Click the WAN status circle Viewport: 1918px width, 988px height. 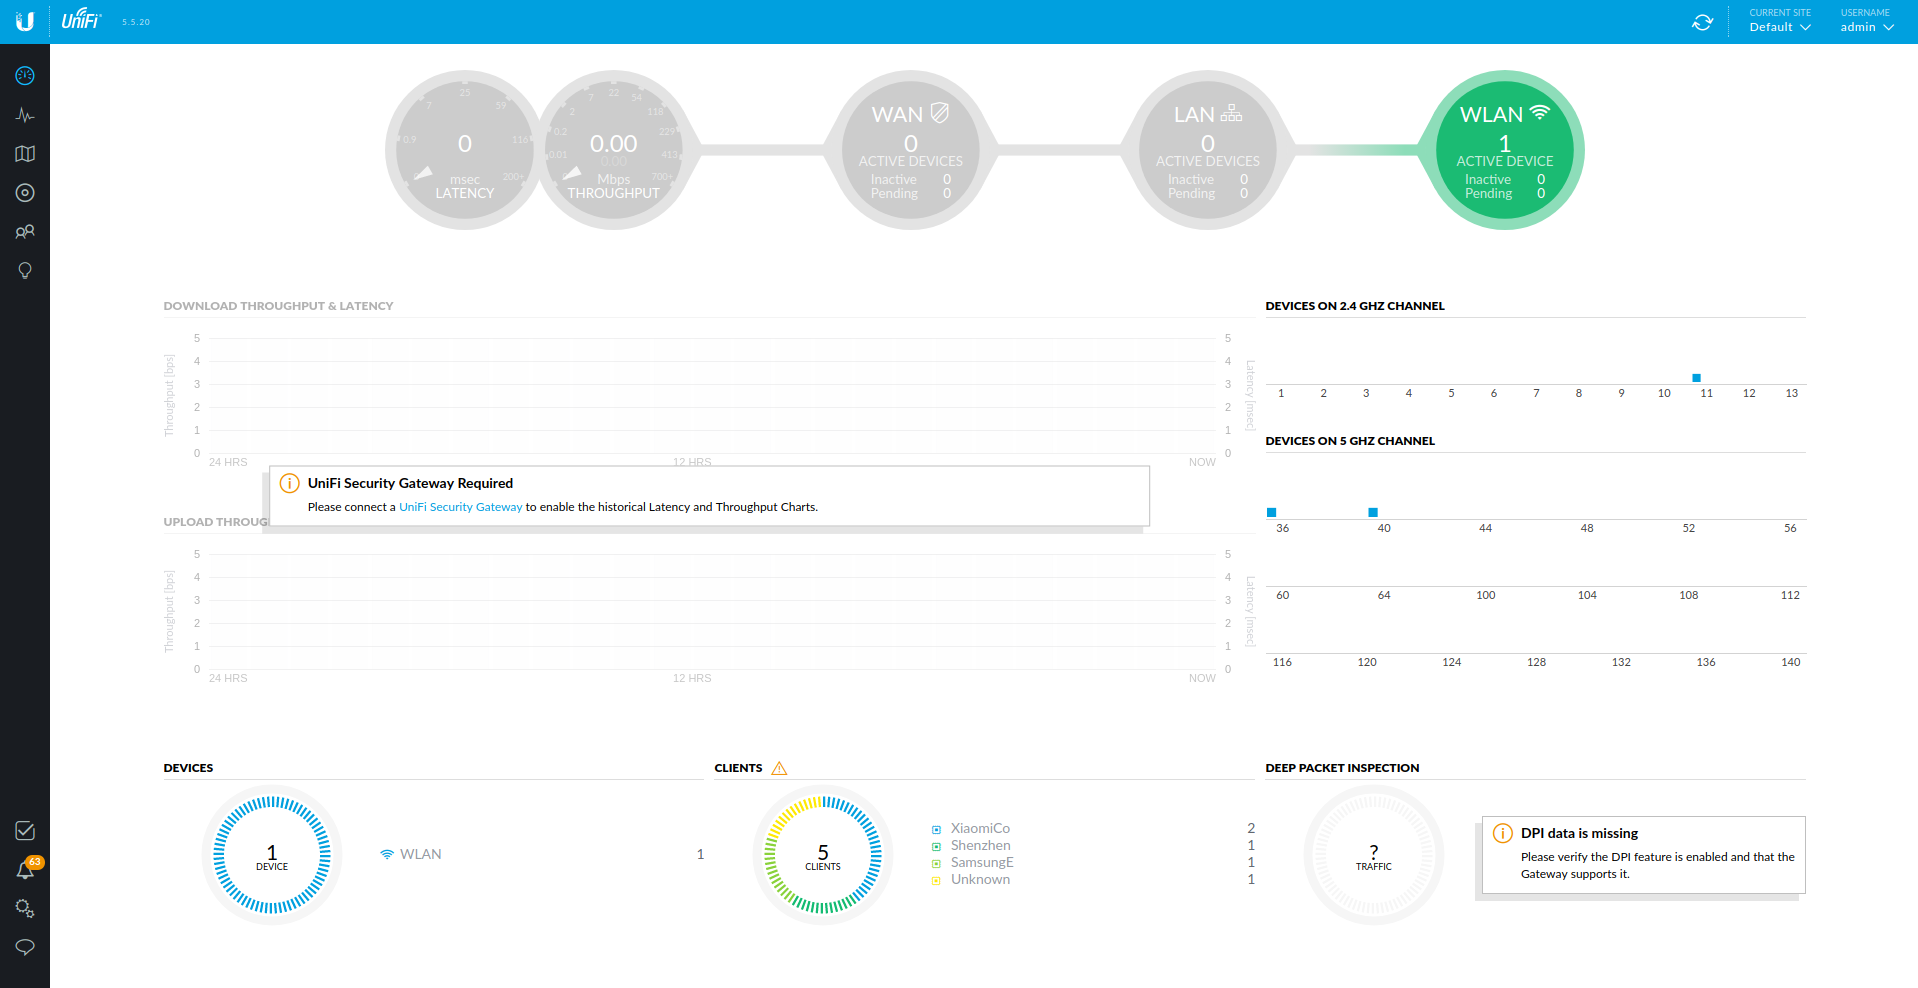(910, 150)
